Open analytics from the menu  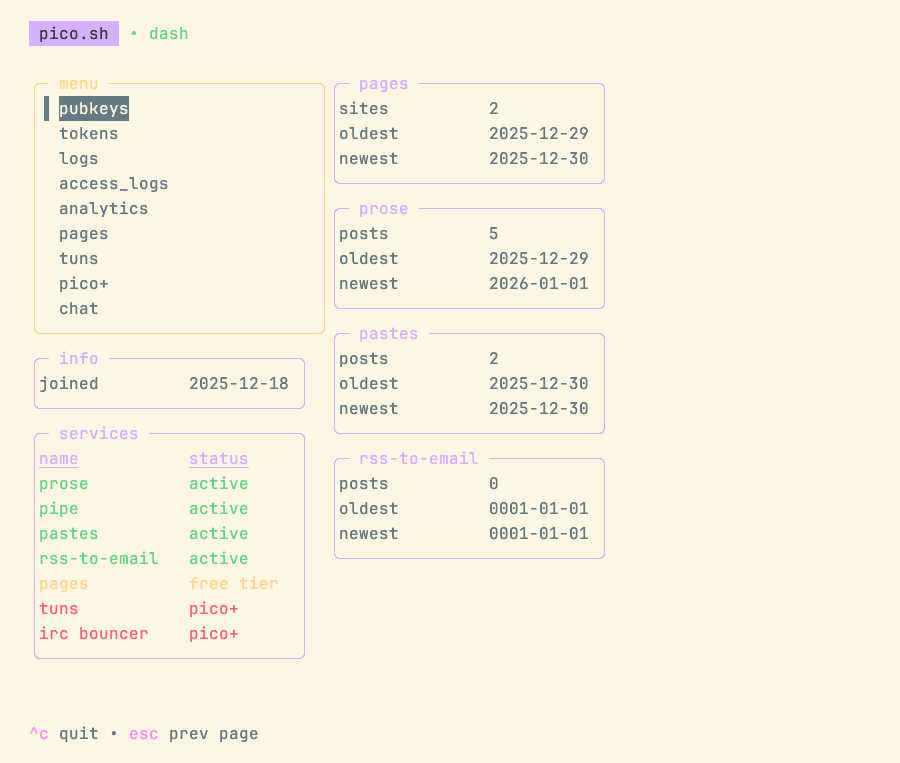pos(103,208)
